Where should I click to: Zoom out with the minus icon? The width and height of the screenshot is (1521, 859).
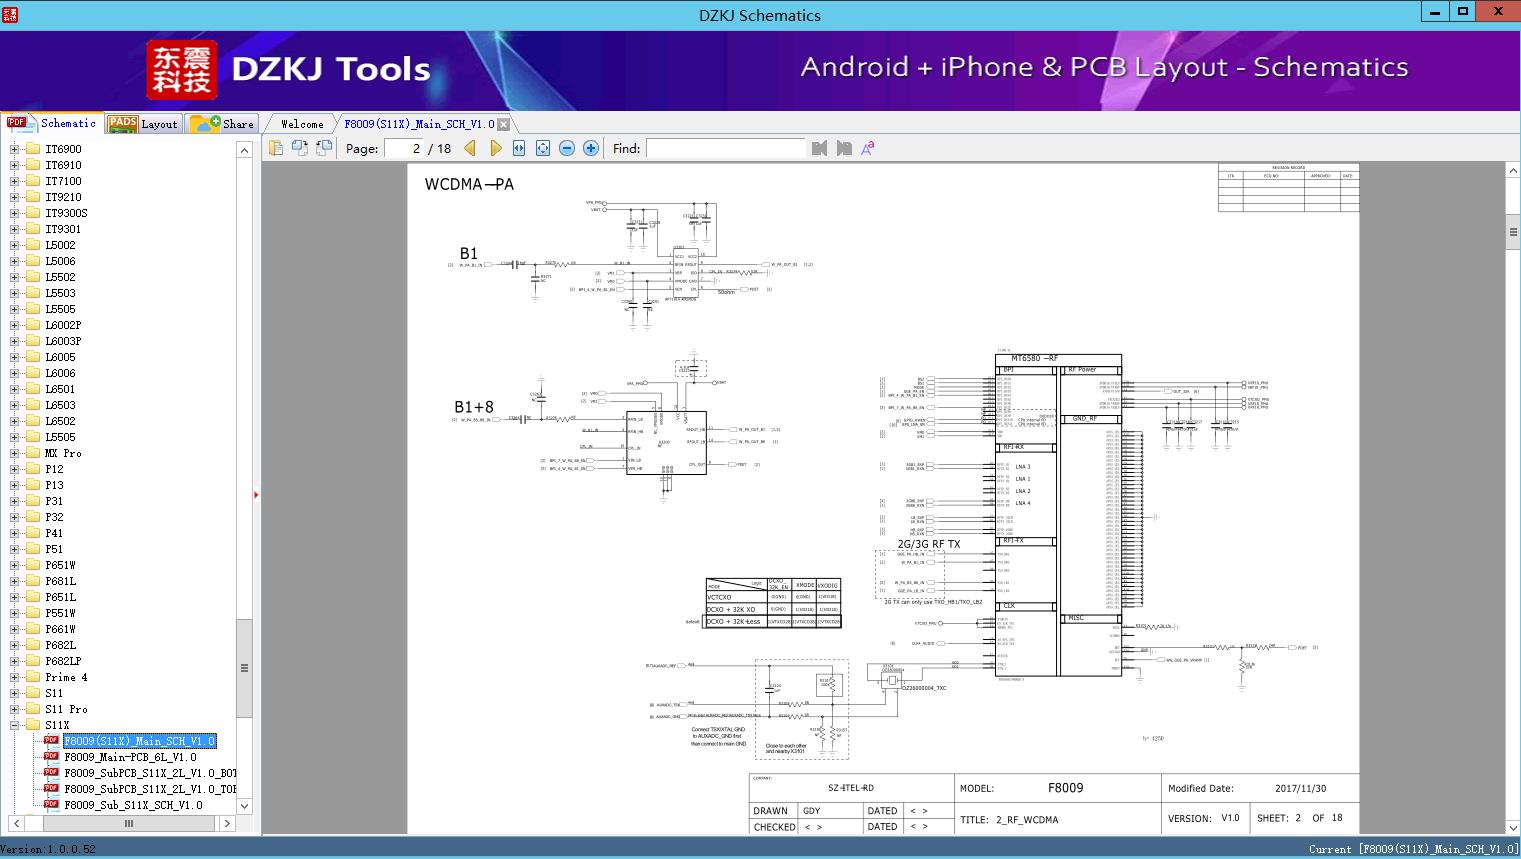567,148
